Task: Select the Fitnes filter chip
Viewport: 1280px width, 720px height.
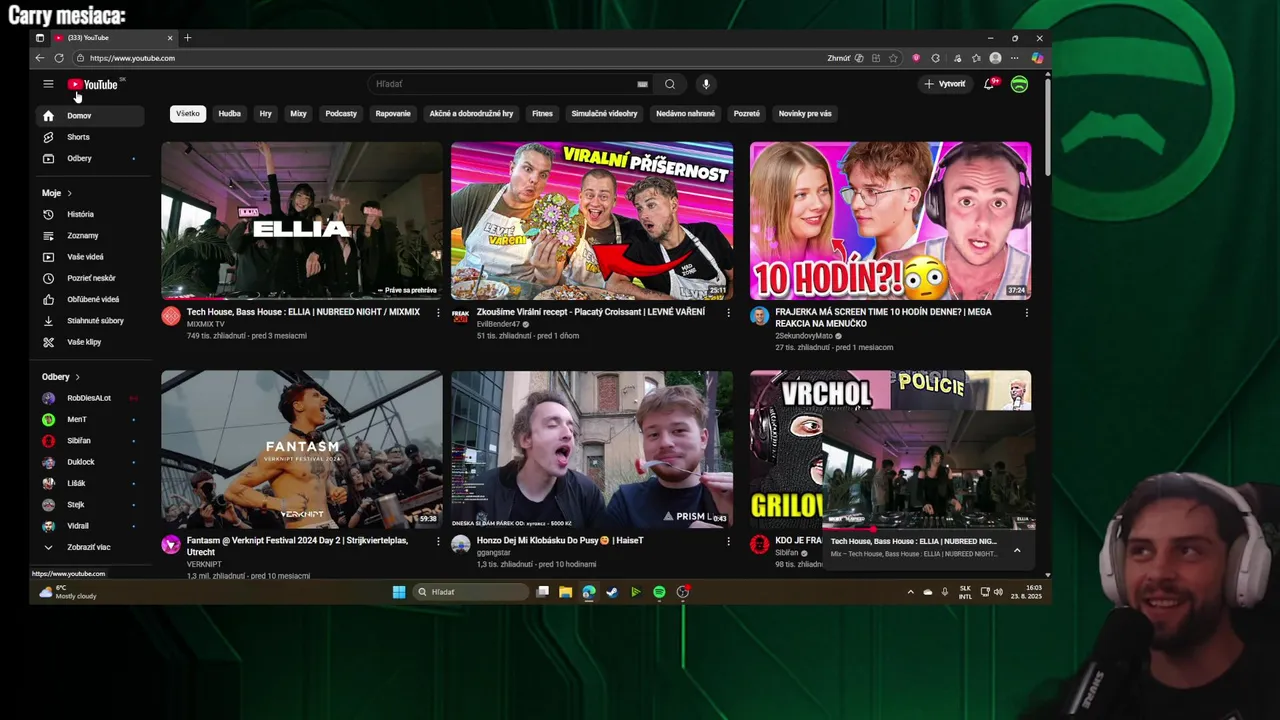Action: pos(542,113)
